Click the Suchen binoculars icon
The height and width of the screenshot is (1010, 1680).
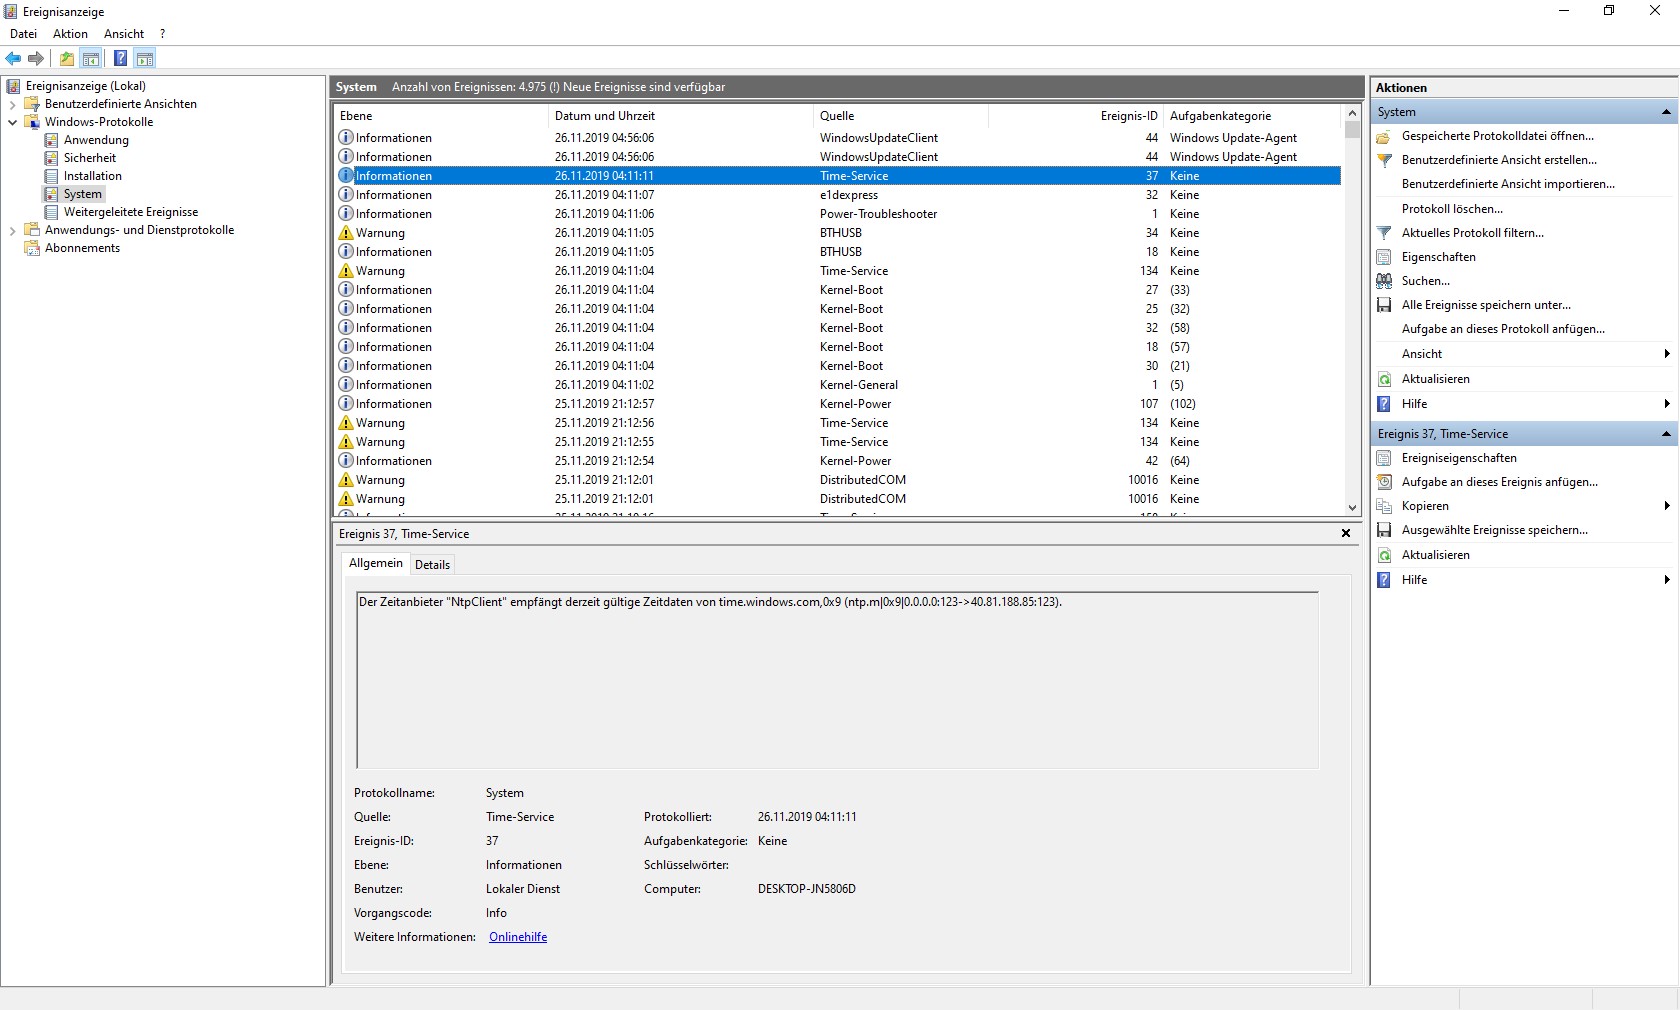point(1384,281)
